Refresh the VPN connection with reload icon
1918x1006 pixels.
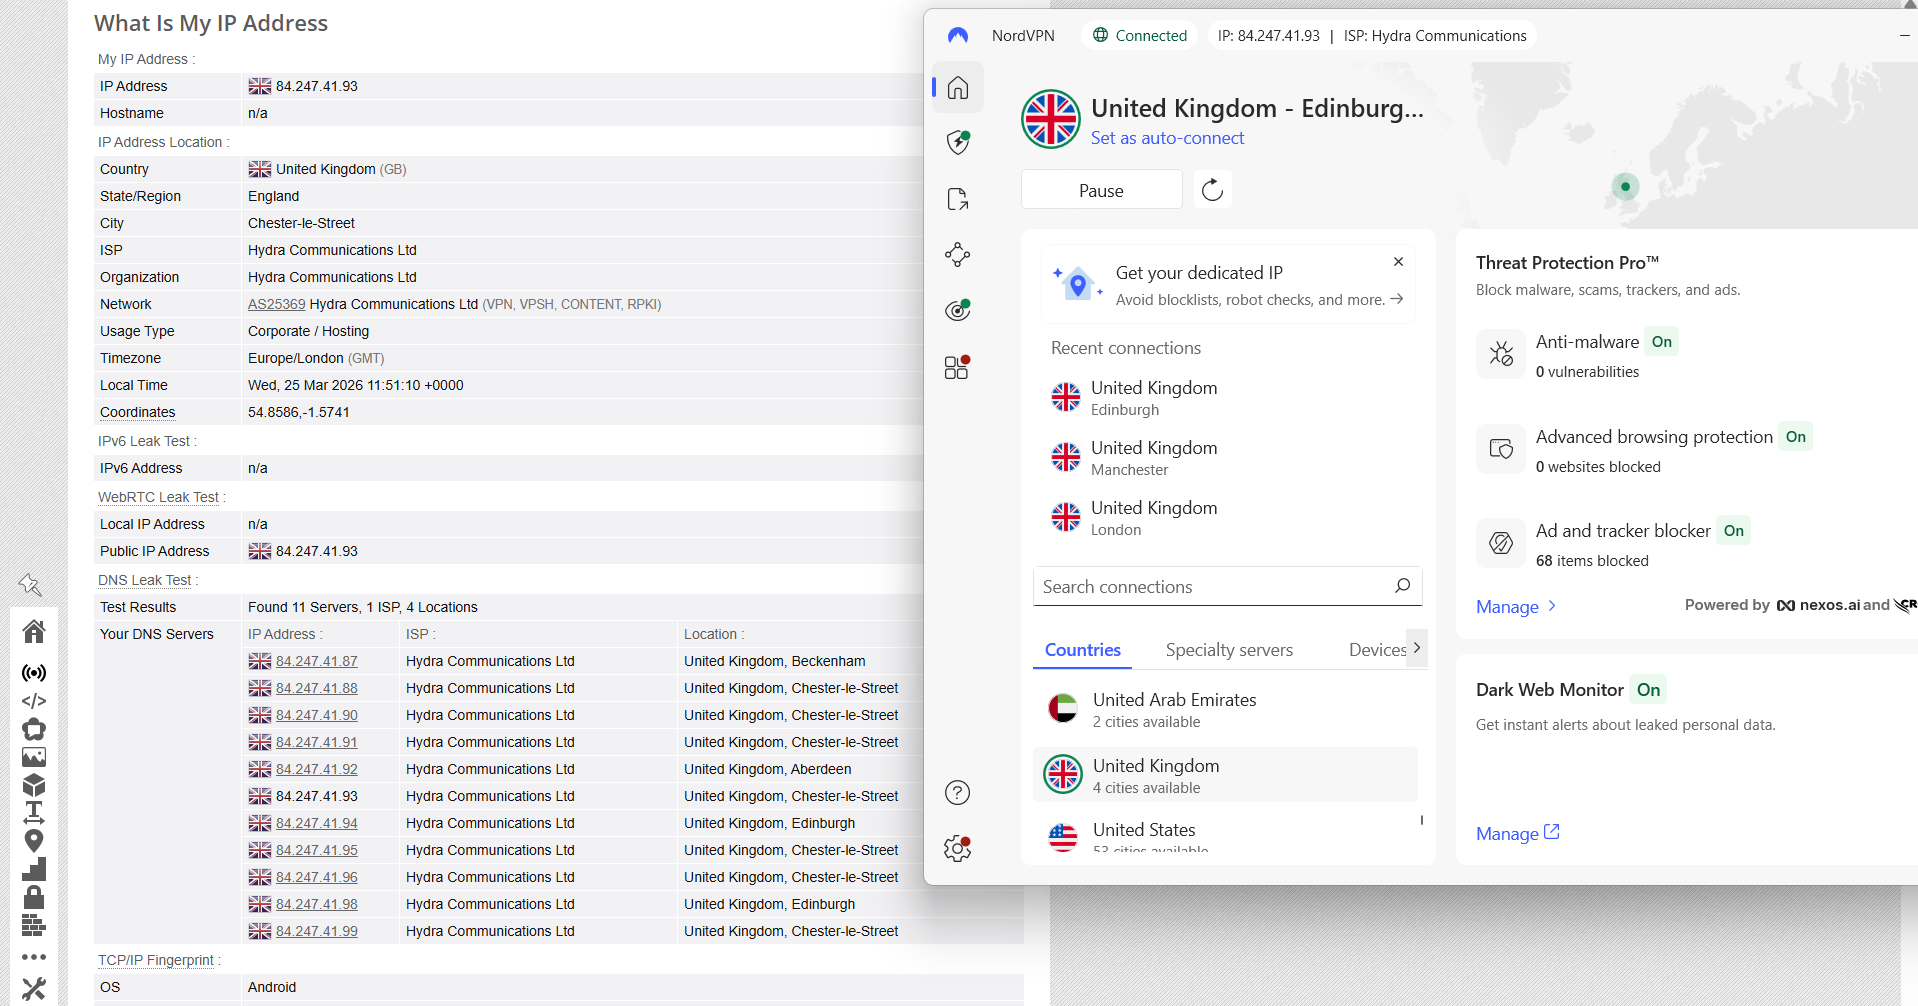pyautogui.click(x=1211, y=189)
